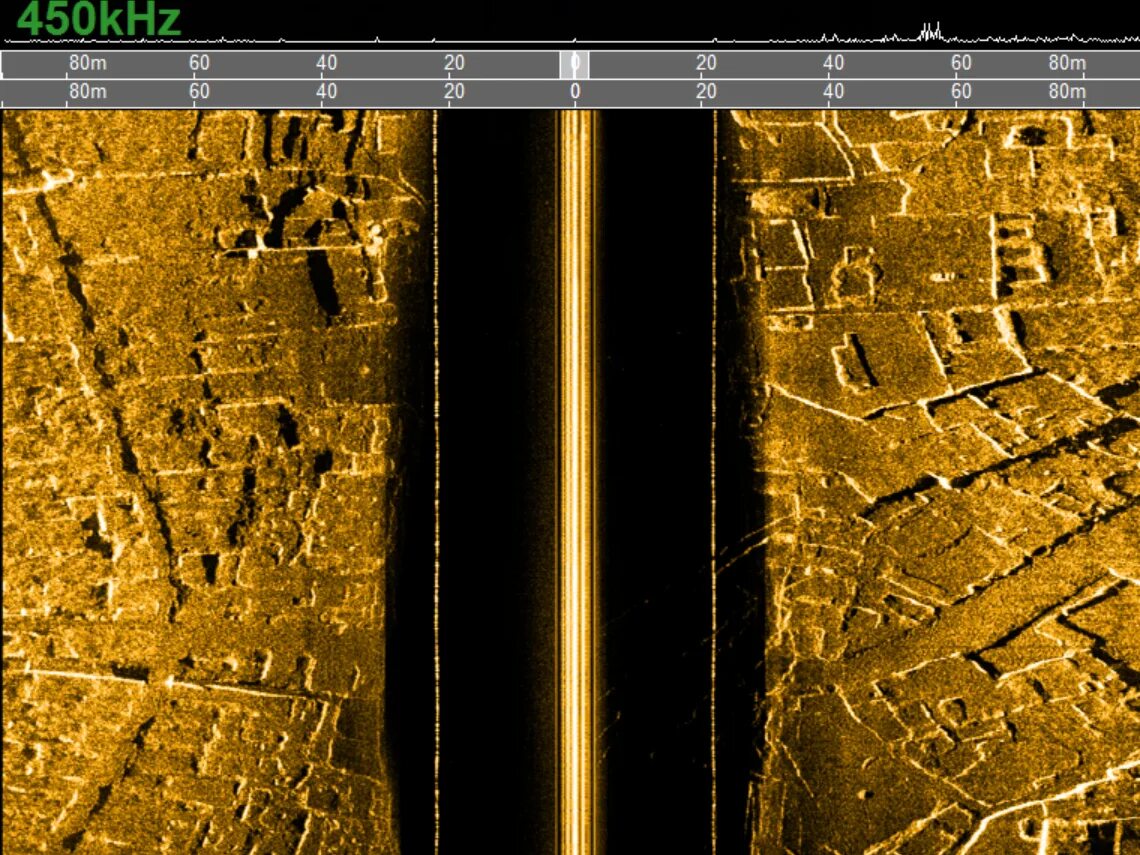
Task: Click the 40 label on the right range scale
Action: pos(833,62)
